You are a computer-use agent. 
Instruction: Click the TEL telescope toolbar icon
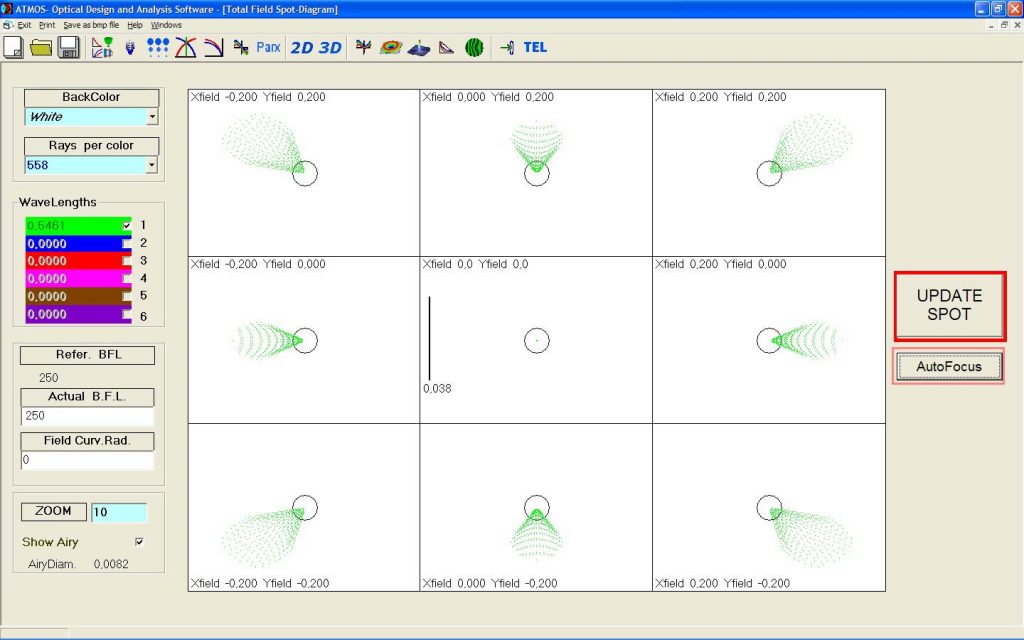pyautogui.click(x=535, y=47)
